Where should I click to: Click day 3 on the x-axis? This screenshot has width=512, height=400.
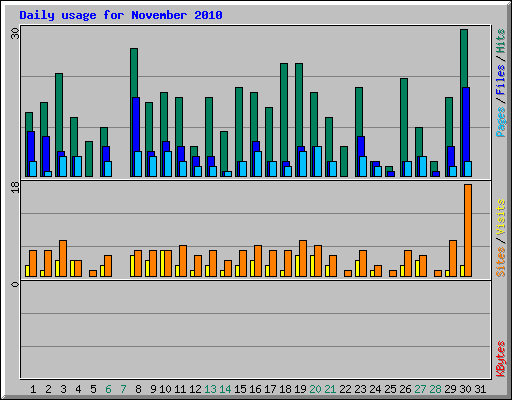[63, 389]
